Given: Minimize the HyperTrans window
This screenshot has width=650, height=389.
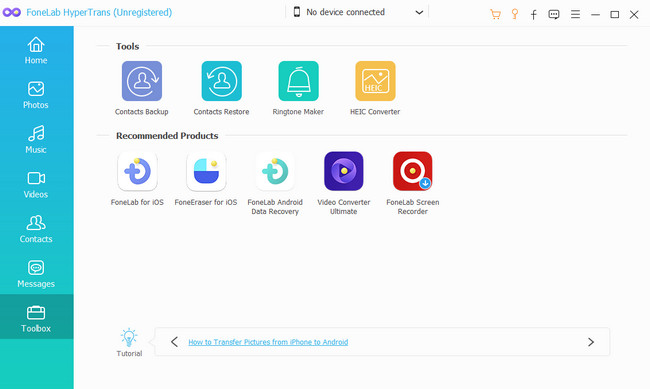Looking at the screenshot, I should click(x=596, y=15).
